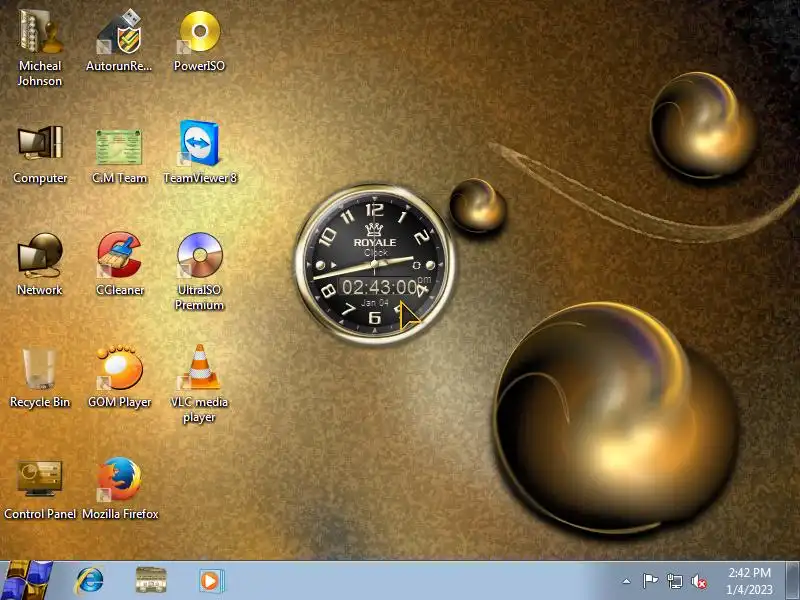Select the C.M Team desktop icon
800x600 pixels.
pyautogui.click(x=119, y=154)
